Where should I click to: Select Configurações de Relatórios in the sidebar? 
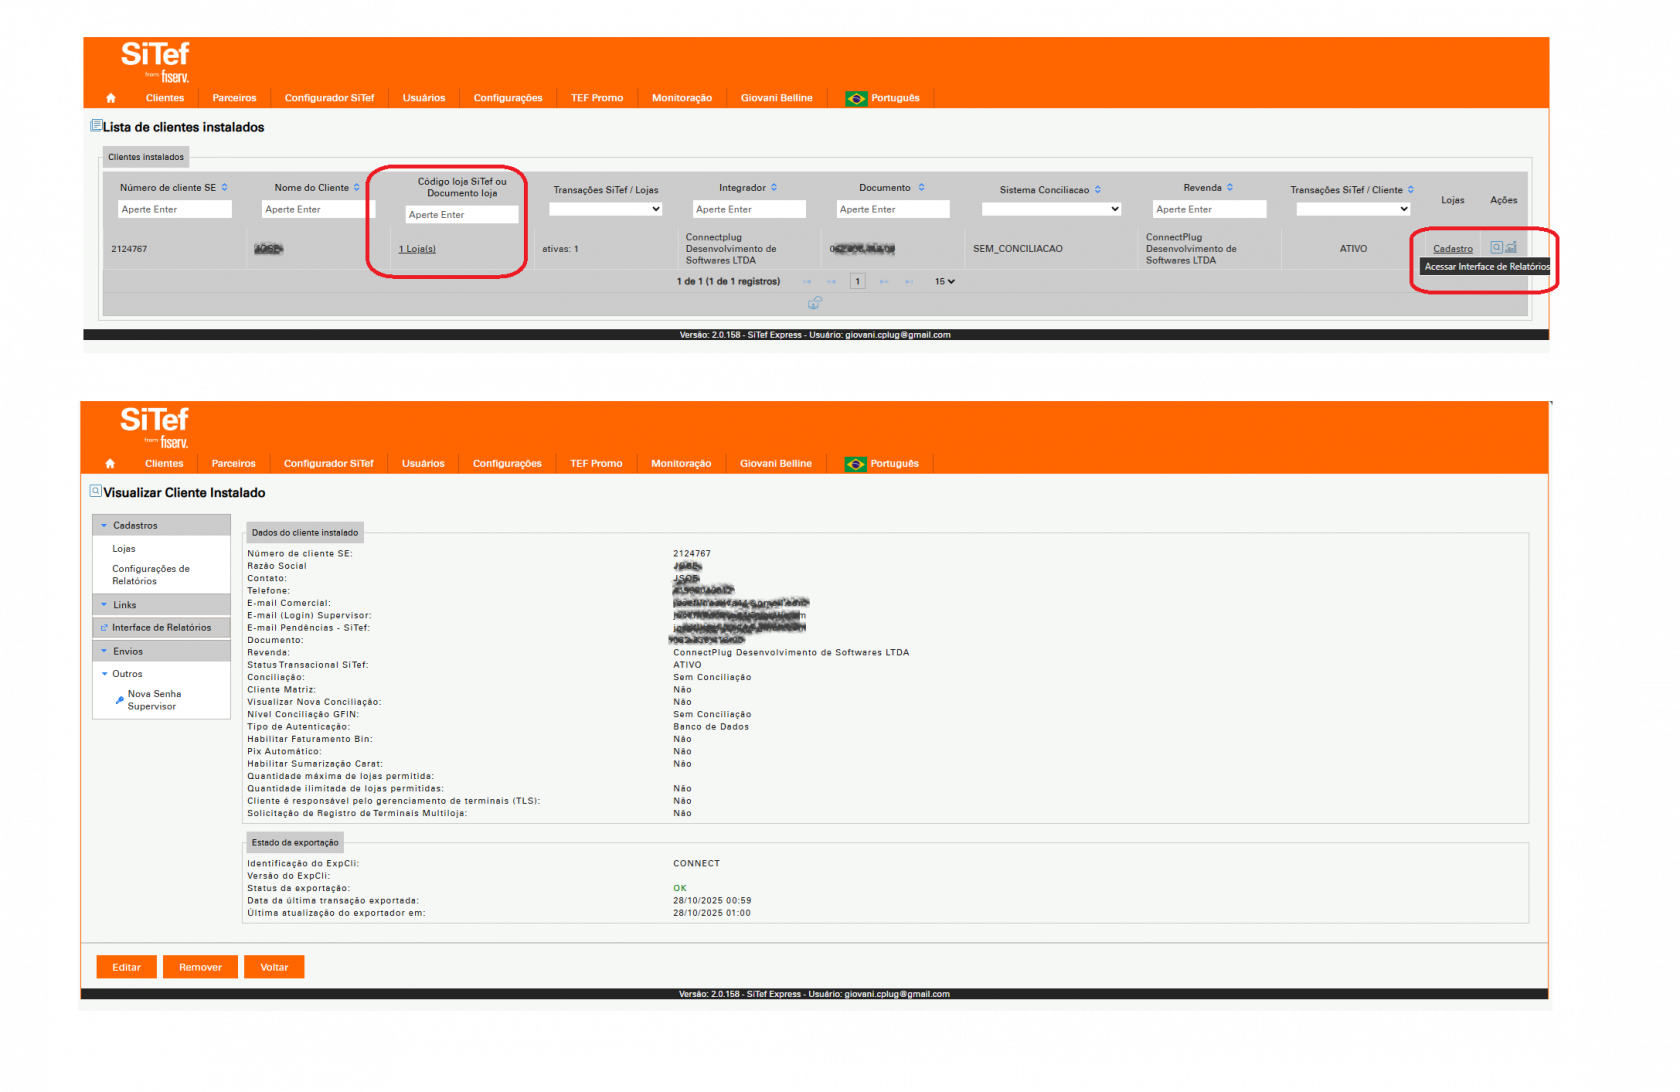[x=150, y=575]
